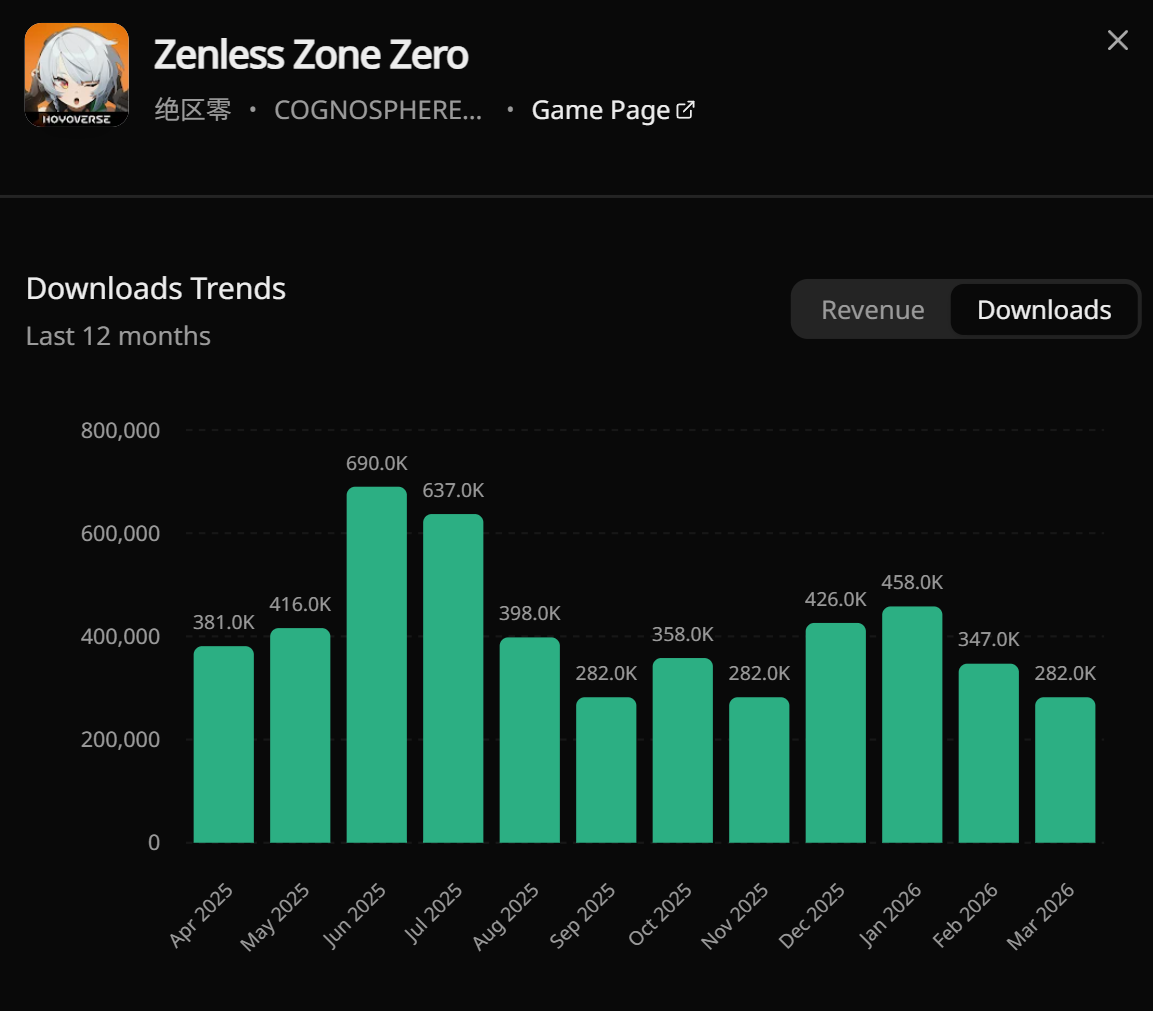Click the Oct 2025 axis label
This screenshot has width=1153, height=1011.
pyautogui.click(x=660, y=915)
